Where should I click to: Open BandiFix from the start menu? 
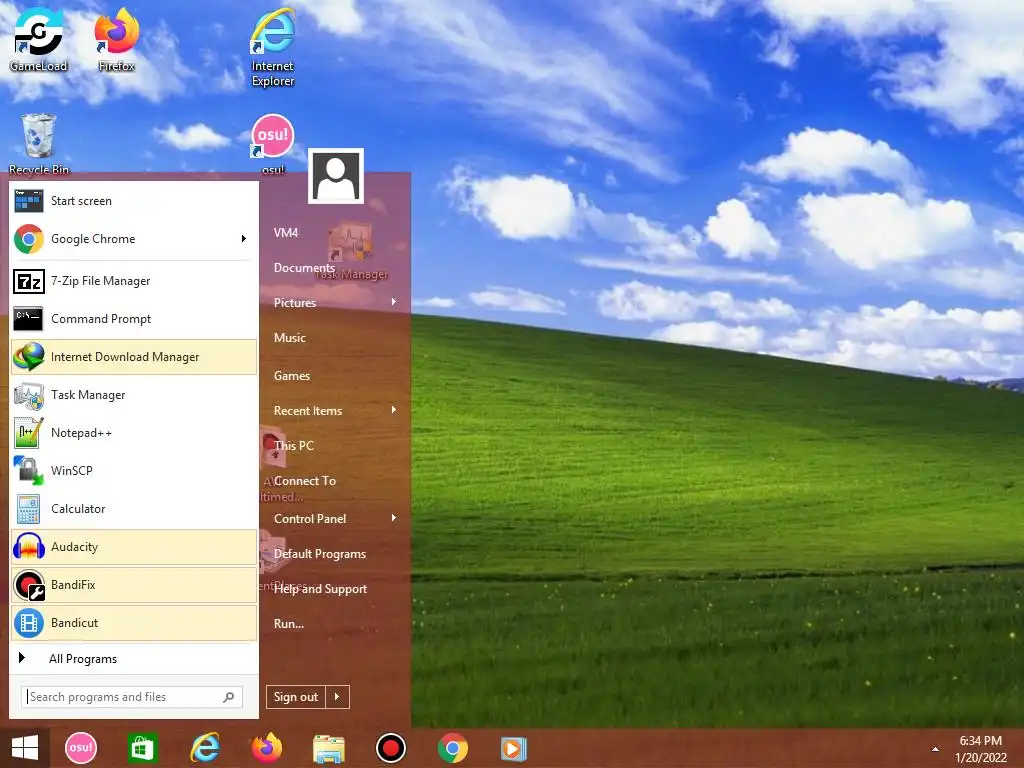[x=134, y=585]
